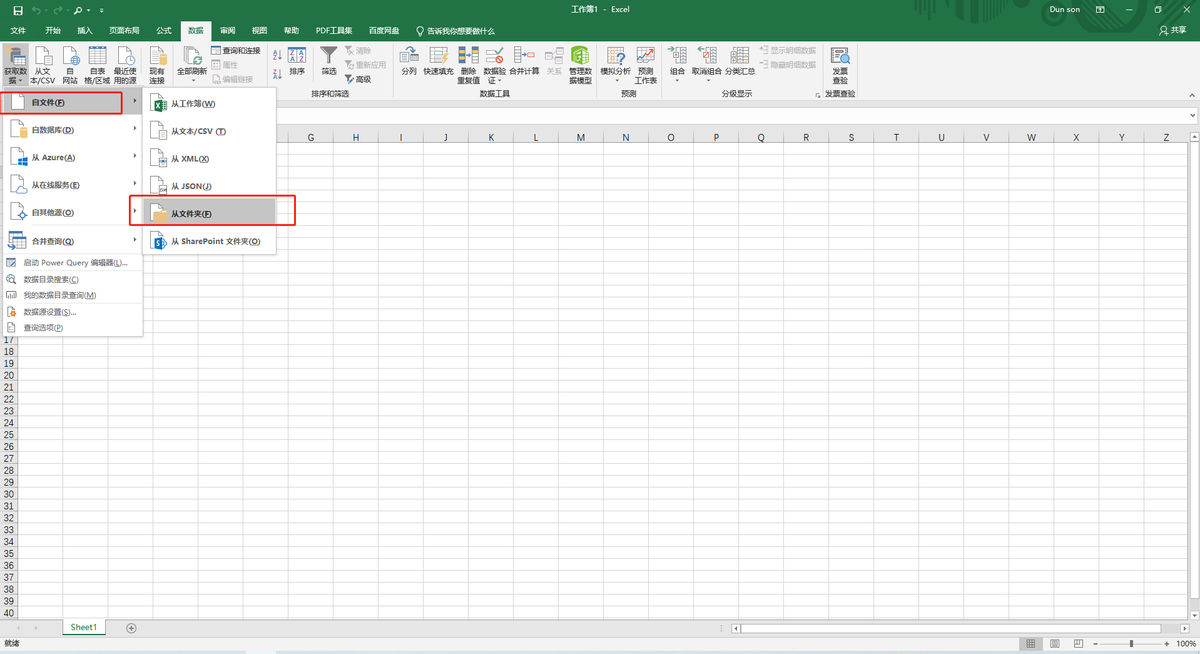The height and width of the screenshot is (654, 1200).
Task: Click the 排序 sort dialog icon
Action: point(297,60)
